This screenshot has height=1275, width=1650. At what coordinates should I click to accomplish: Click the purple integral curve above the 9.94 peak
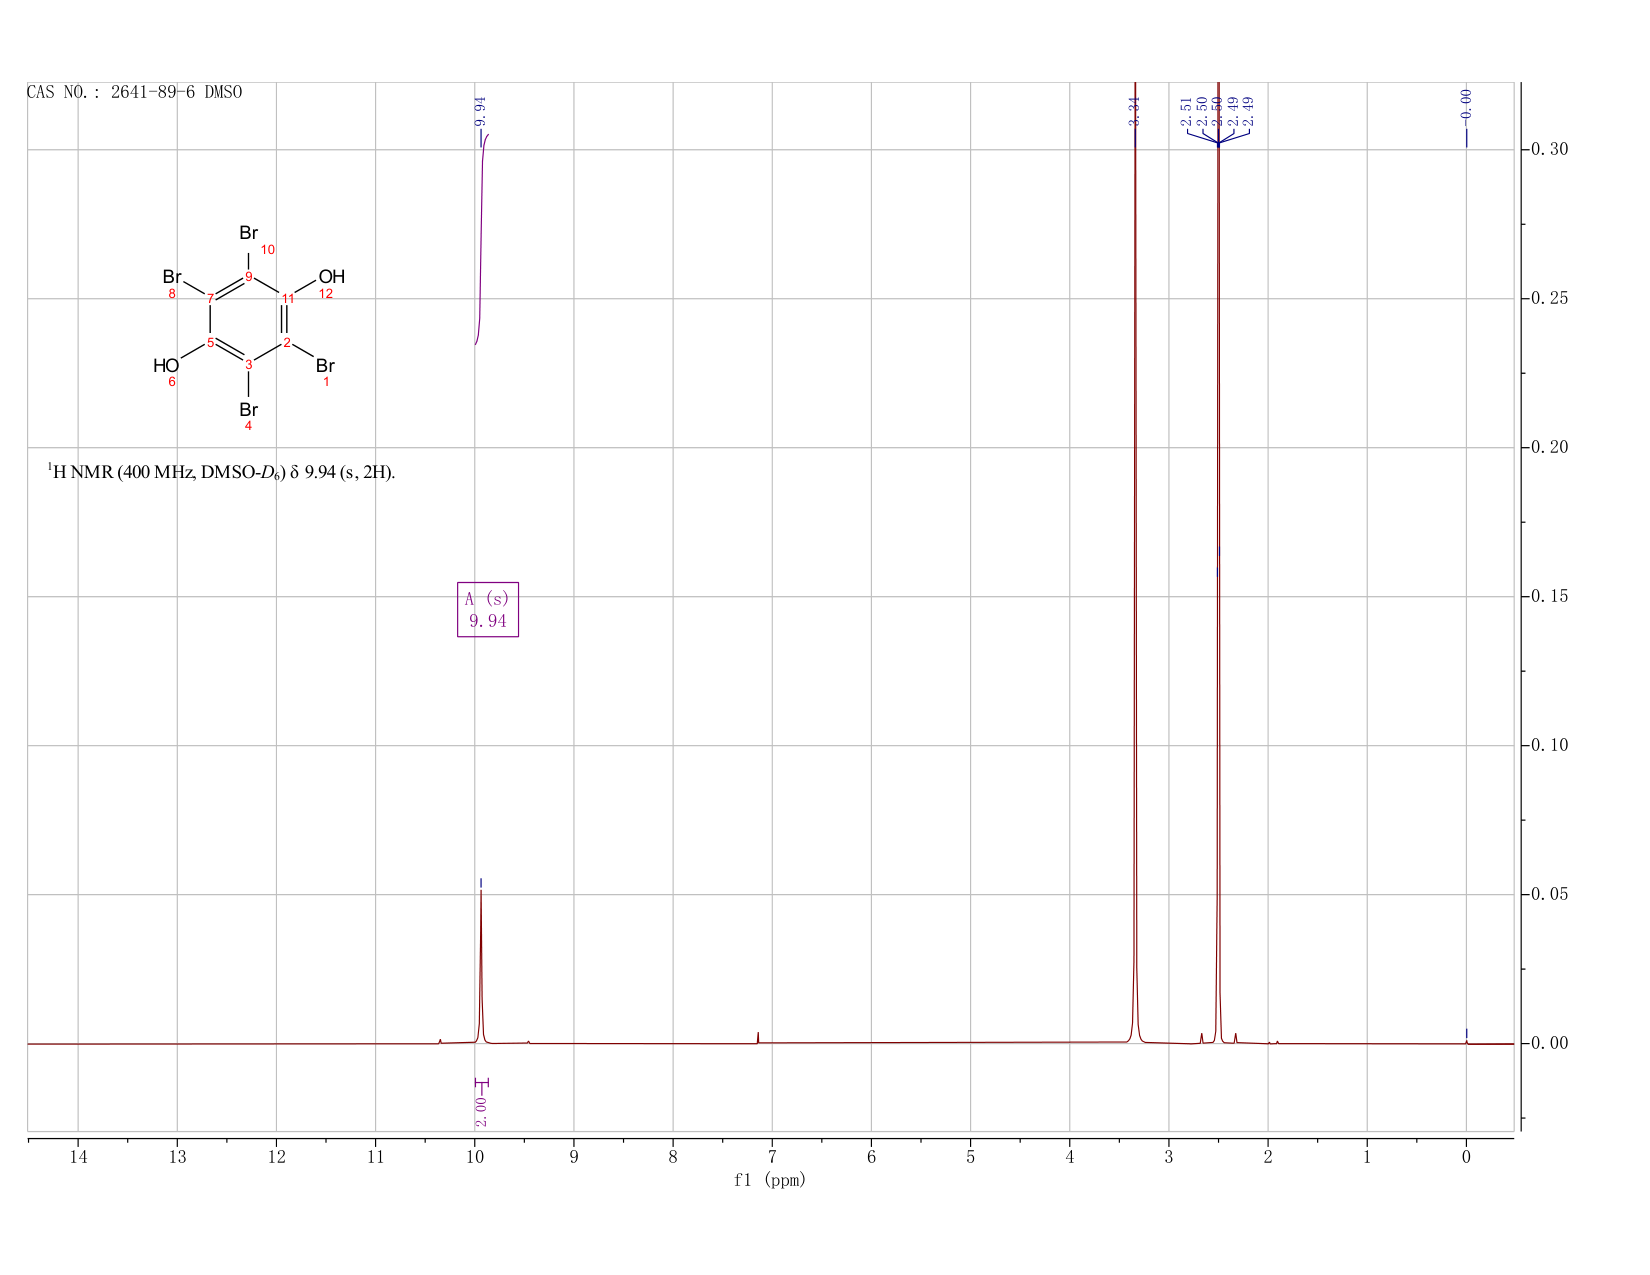(481, 238)
